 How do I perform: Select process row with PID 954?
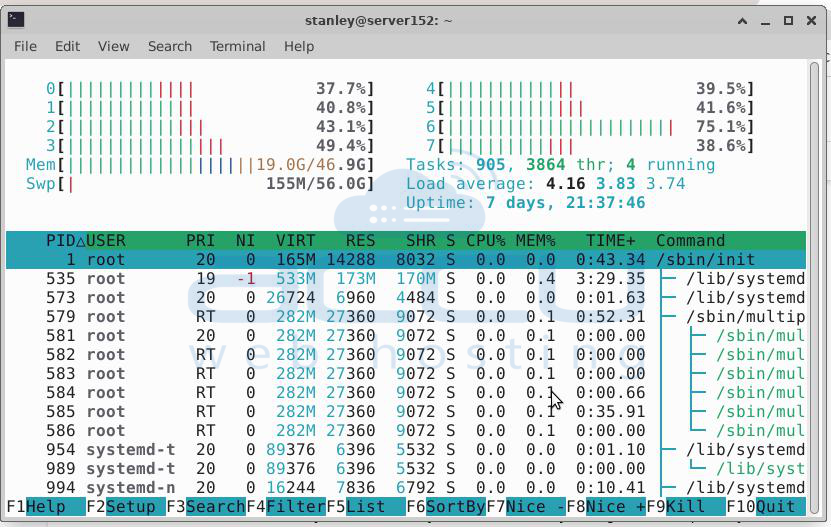(x=406, y=450)
